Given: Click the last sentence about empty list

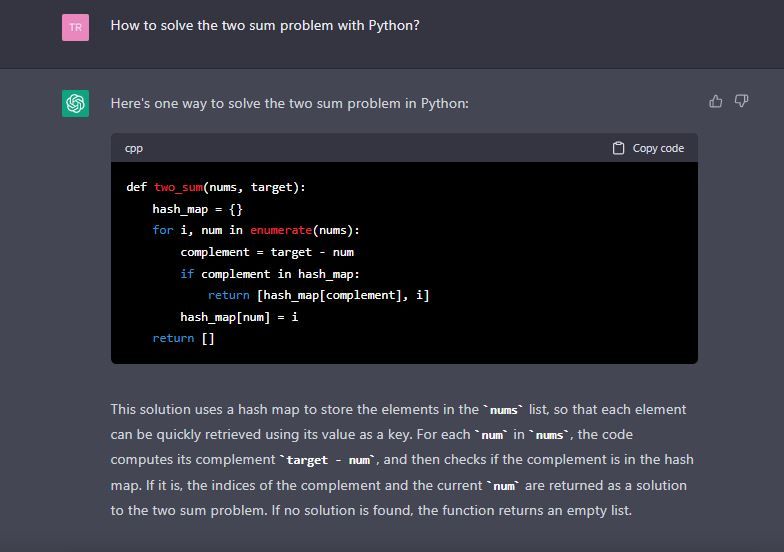Looking at the screenshot, I should 452,510.
